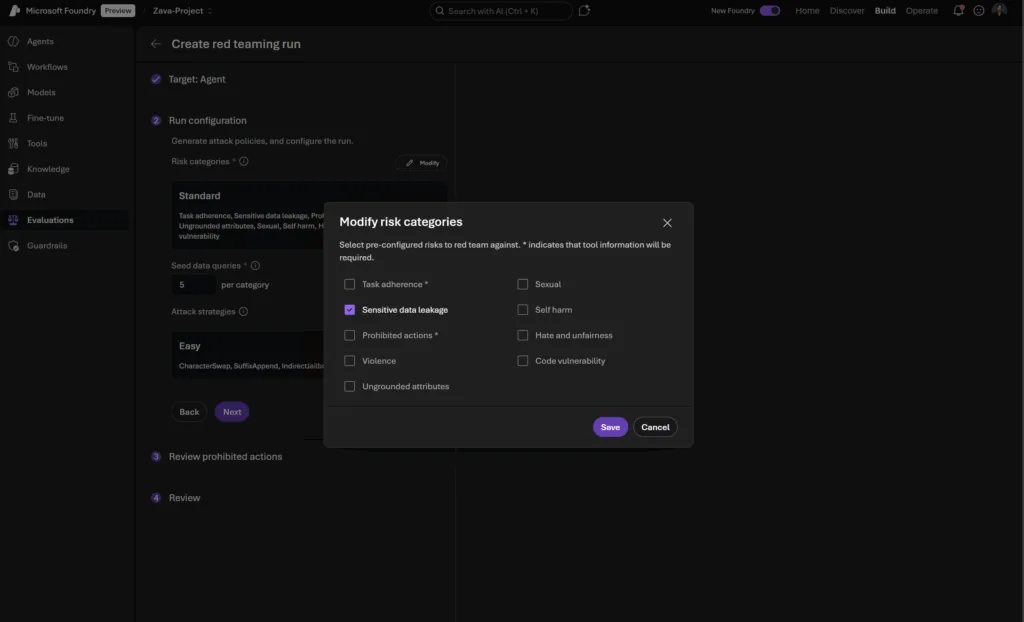Turn off the New Foundry toggle
Image resolution: width=1024 pixels, height=622 pixels.
(769, 11)
